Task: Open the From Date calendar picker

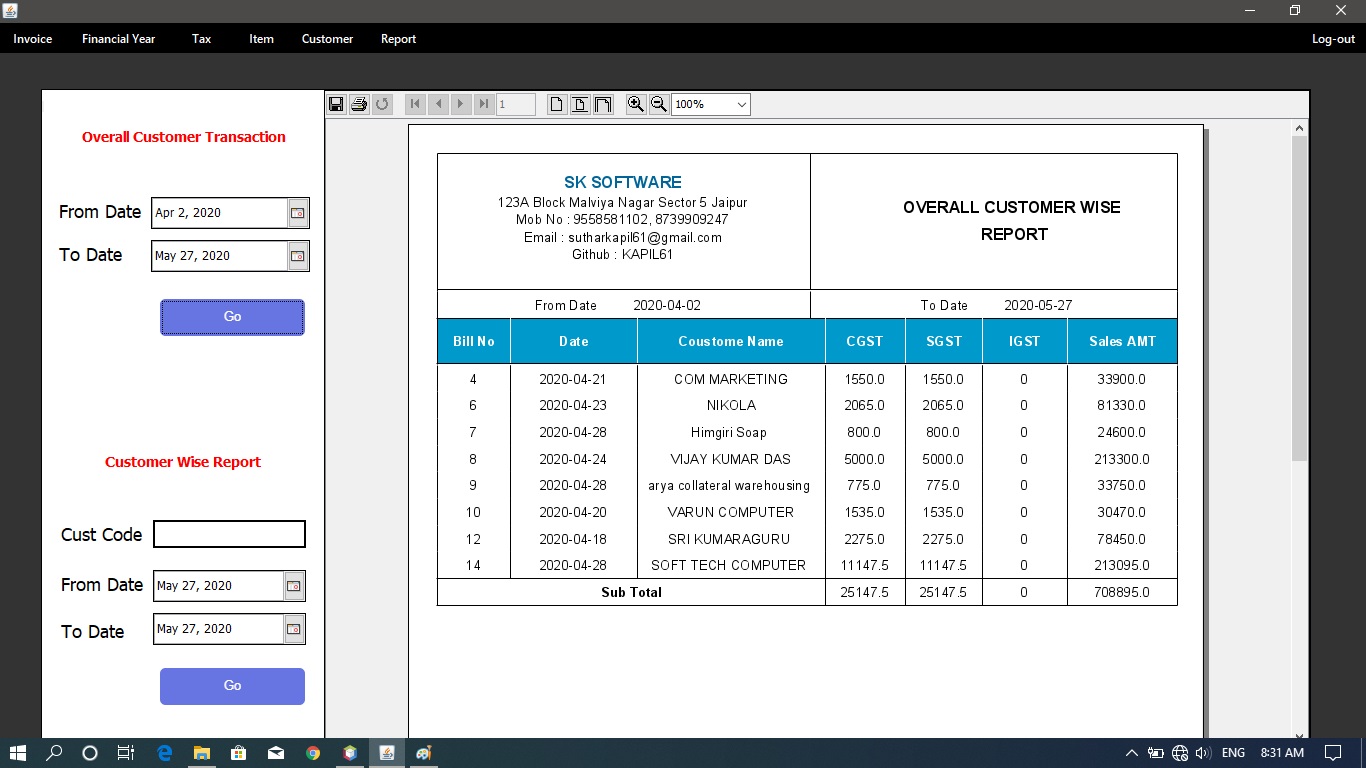Action: pos(296,212)
